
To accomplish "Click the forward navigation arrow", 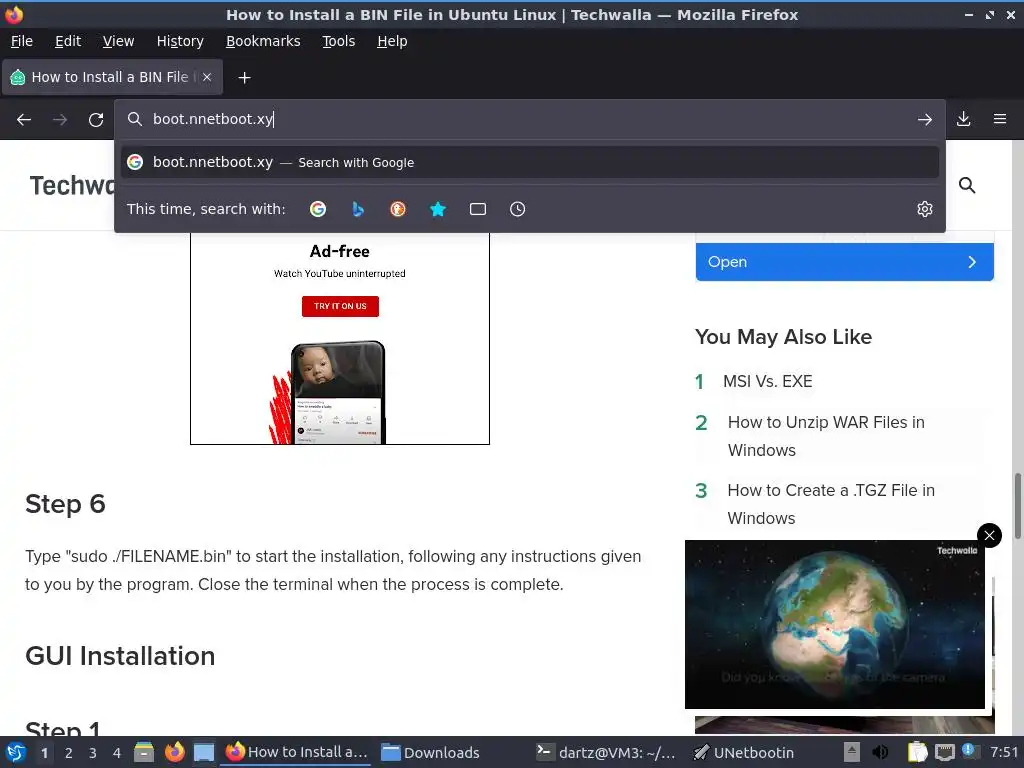I will [x=60, y=120].
